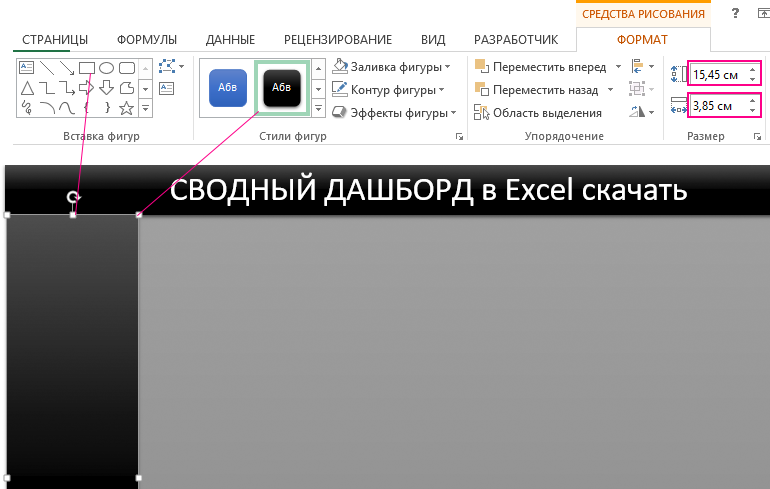Switch to the ФОРМУЛЫ tab
The width and height of the screenshot is (770, 489).
(147, 40)
